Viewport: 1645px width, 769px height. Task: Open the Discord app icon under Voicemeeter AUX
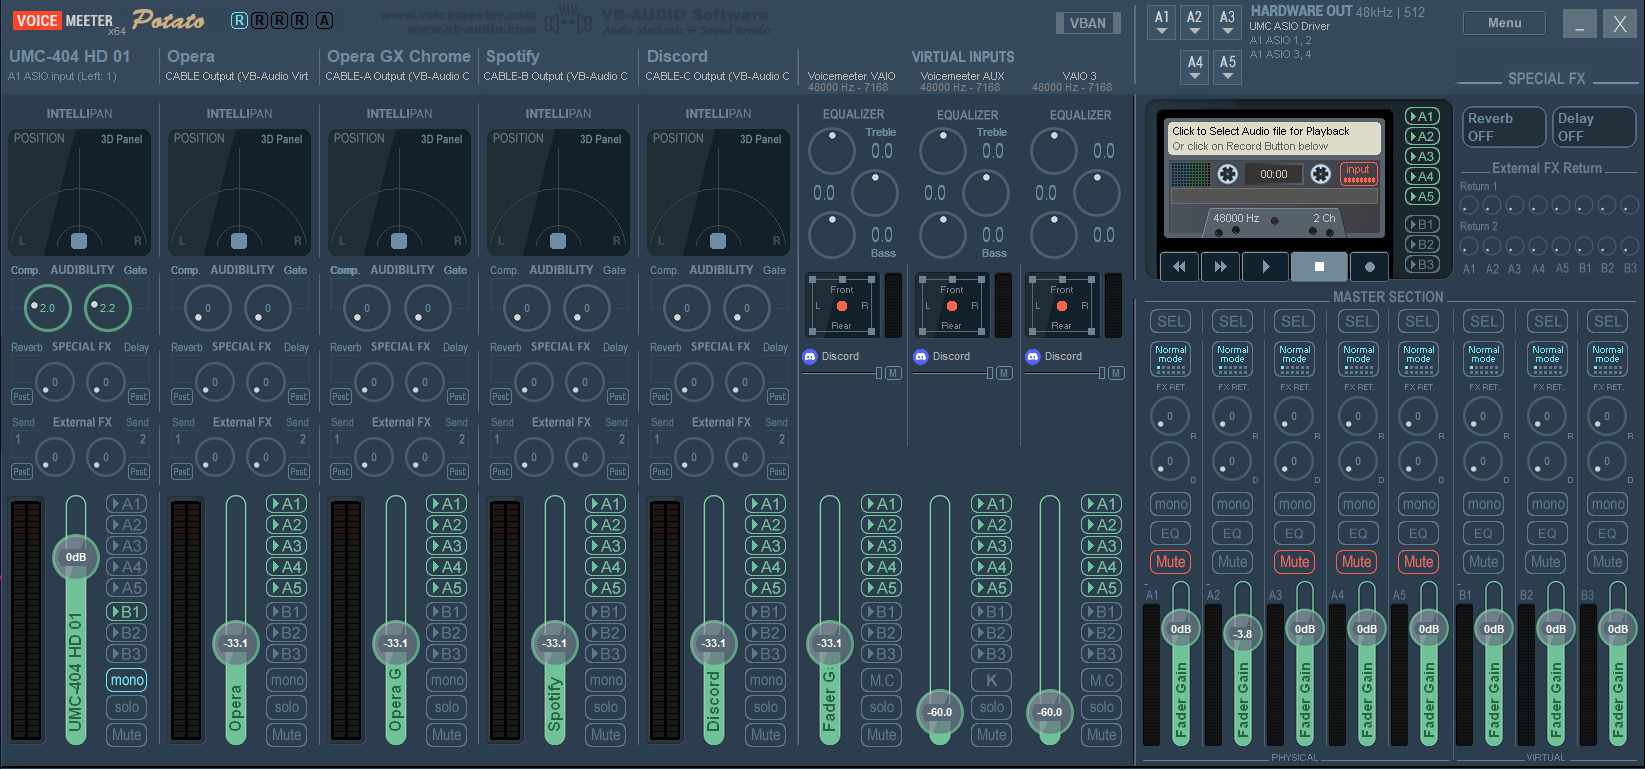[x=921, y=356]
